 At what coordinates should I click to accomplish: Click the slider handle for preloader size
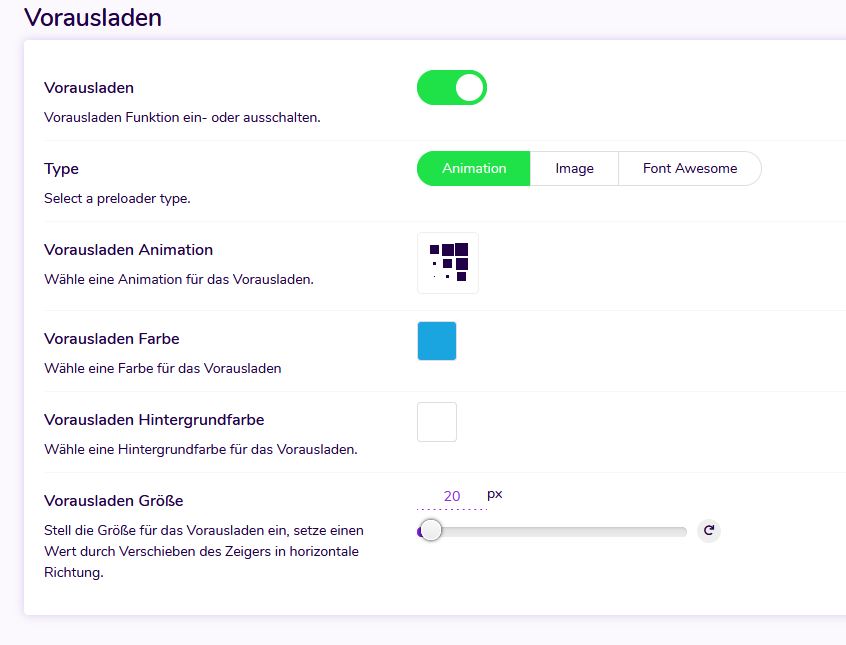[431, 531]
